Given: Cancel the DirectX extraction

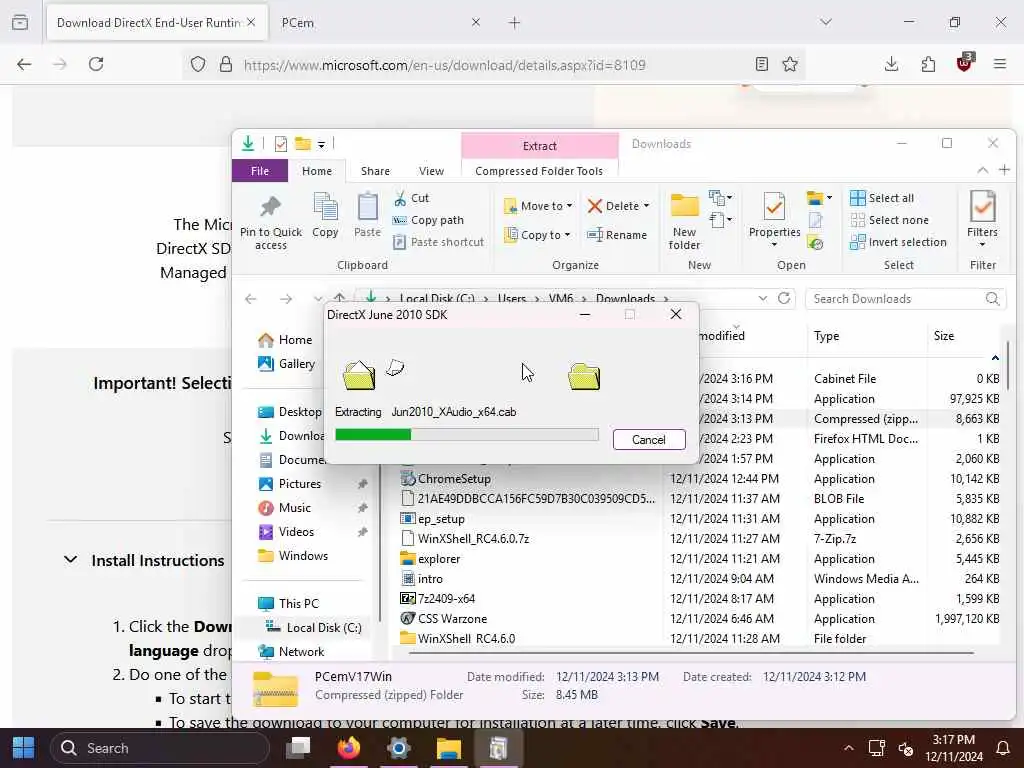Looking at the screenshot, I should [x=648, y=440].
